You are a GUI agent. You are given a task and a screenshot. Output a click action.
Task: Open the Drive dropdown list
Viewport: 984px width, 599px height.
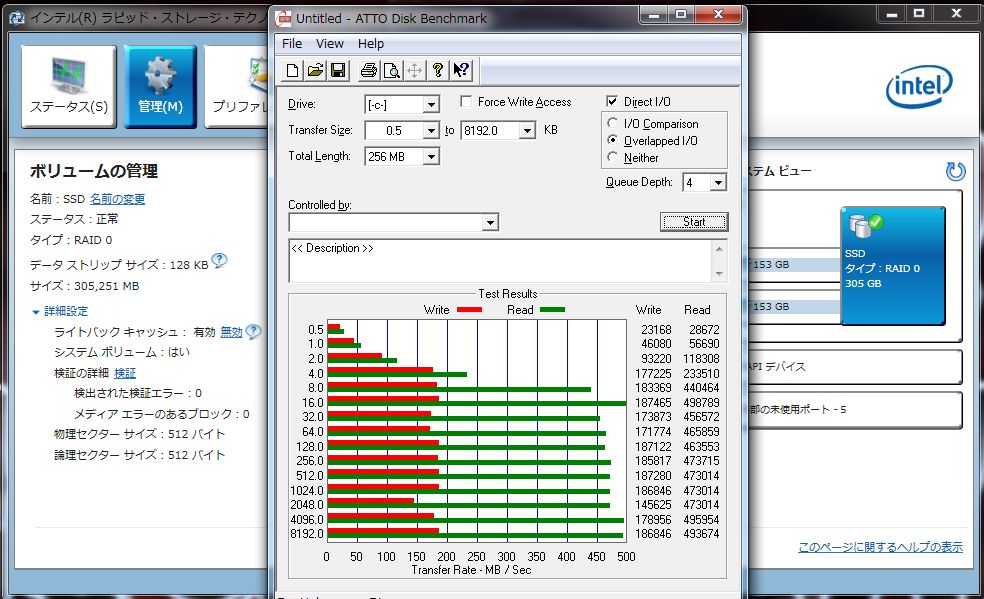pos(431,105)
